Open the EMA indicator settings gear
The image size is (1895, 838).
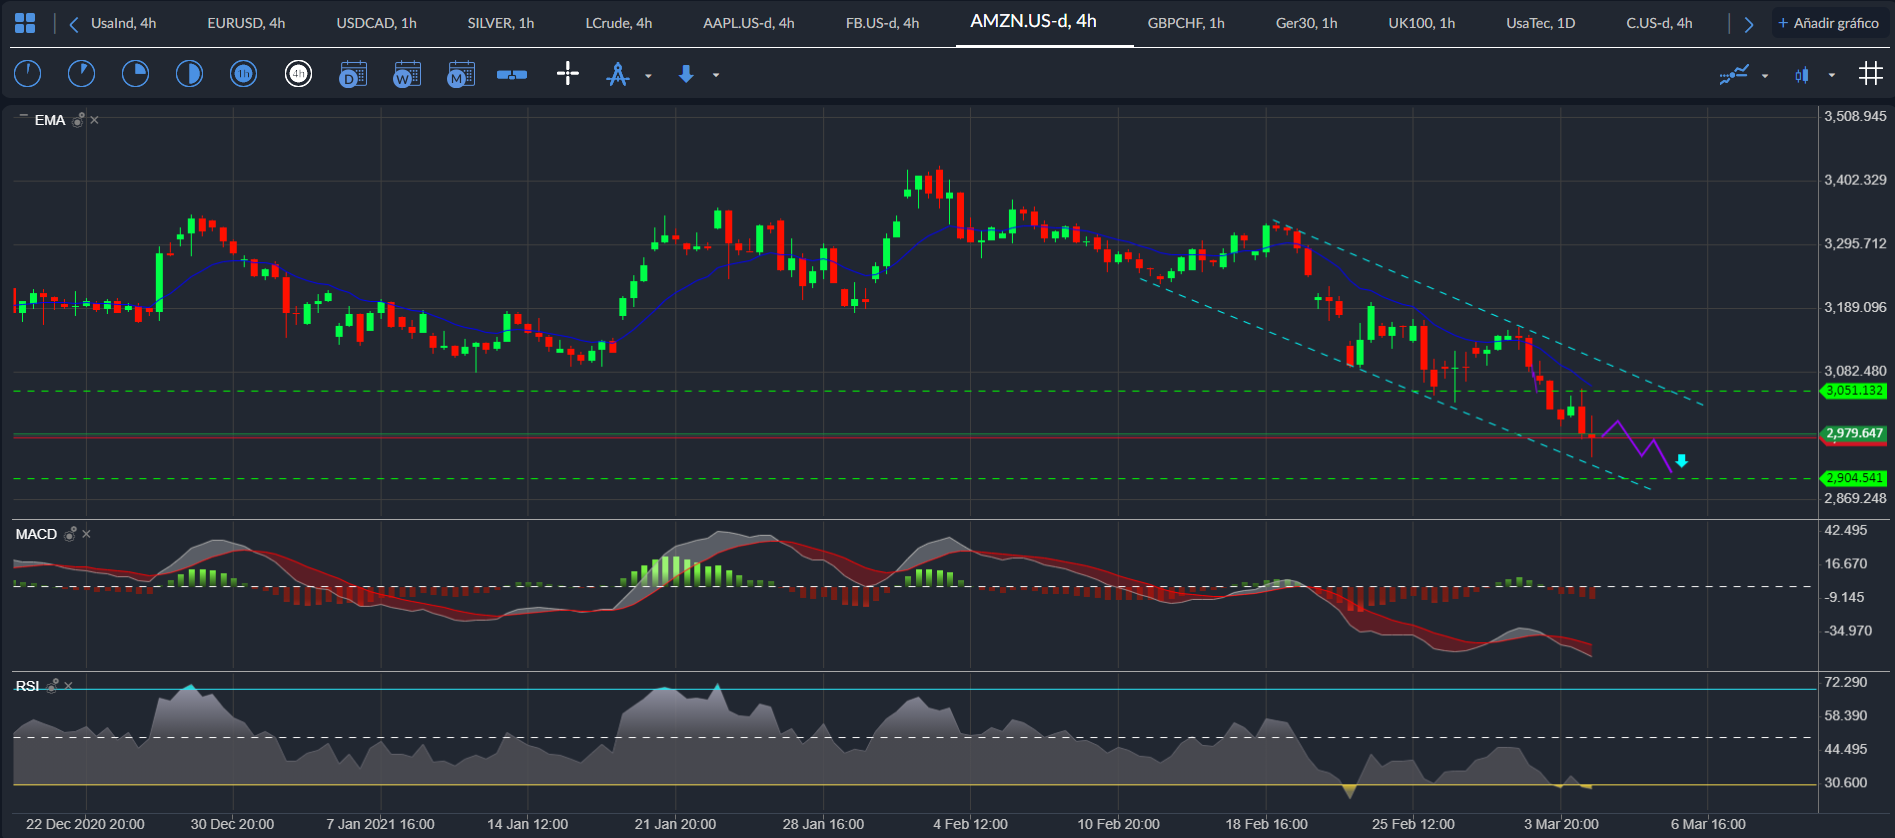pos(78,120)
